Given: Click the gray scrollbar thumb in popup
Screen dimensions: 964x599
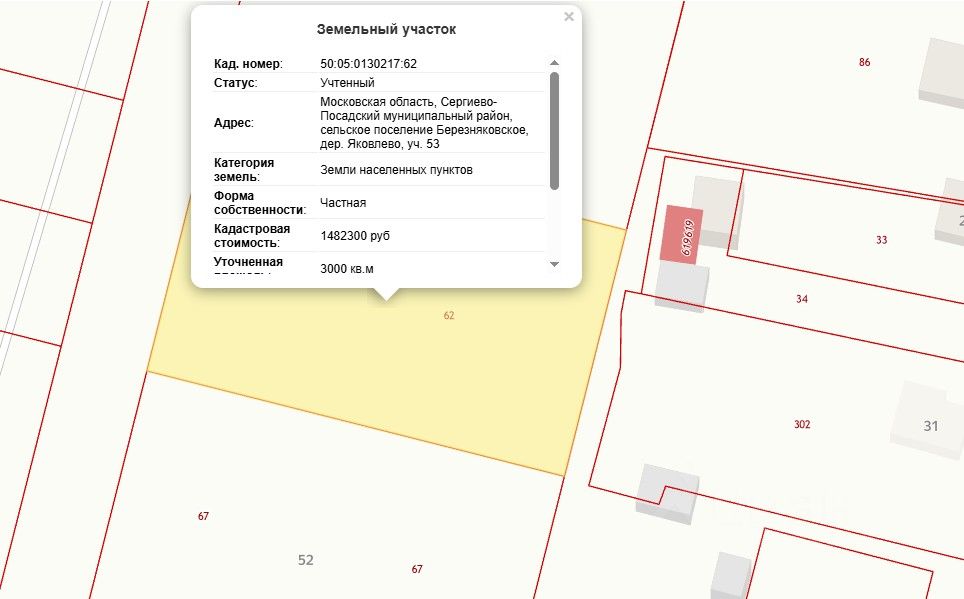Looking at the screenshot, I should [554, 131].
